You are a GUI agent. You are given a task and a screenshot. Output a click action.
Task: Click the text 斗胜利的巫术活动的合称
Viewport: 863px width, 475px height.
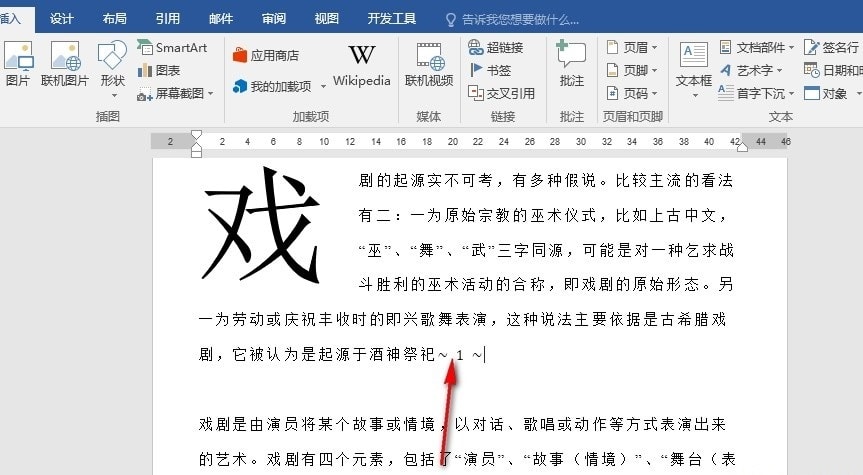451,285
